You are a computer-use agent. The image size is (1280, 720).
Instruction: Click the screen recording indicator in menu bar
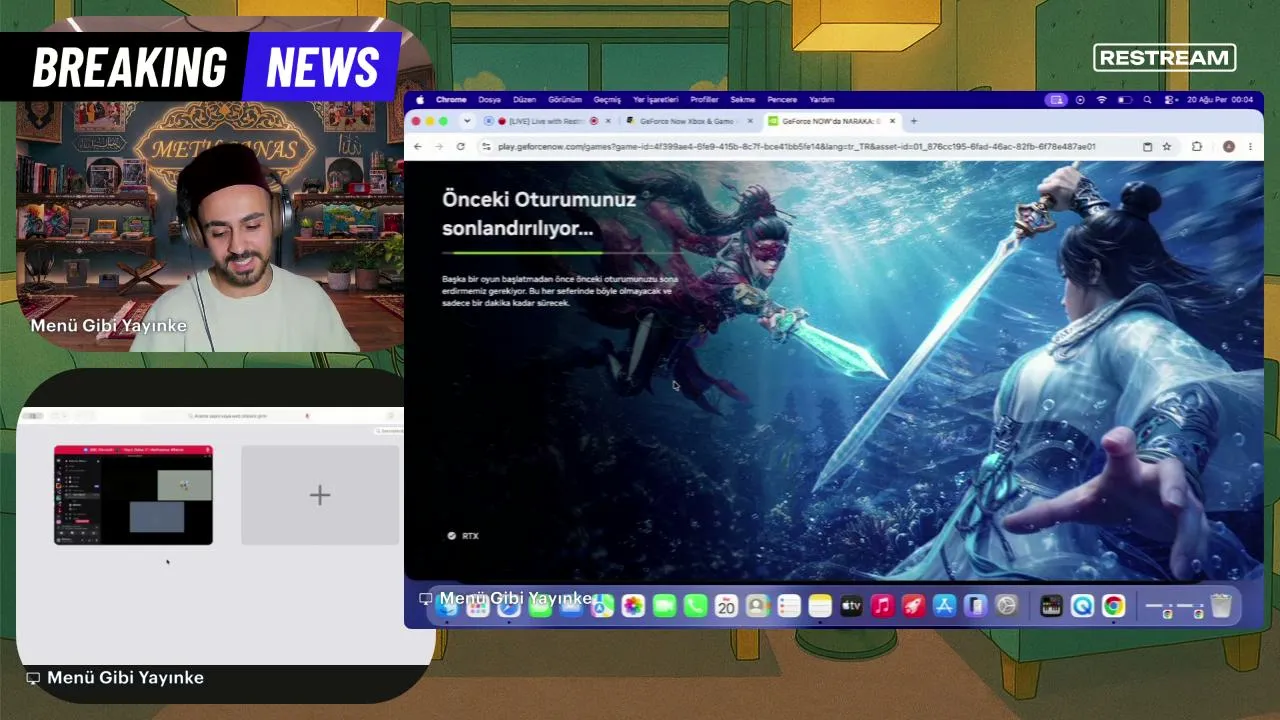1080,100
